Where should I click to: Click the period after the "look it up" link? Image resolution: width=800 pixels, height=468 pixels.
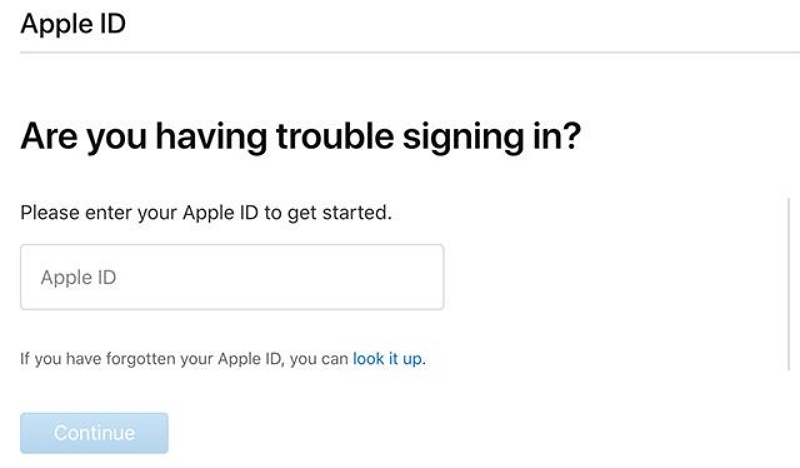(x=424, y=359)
